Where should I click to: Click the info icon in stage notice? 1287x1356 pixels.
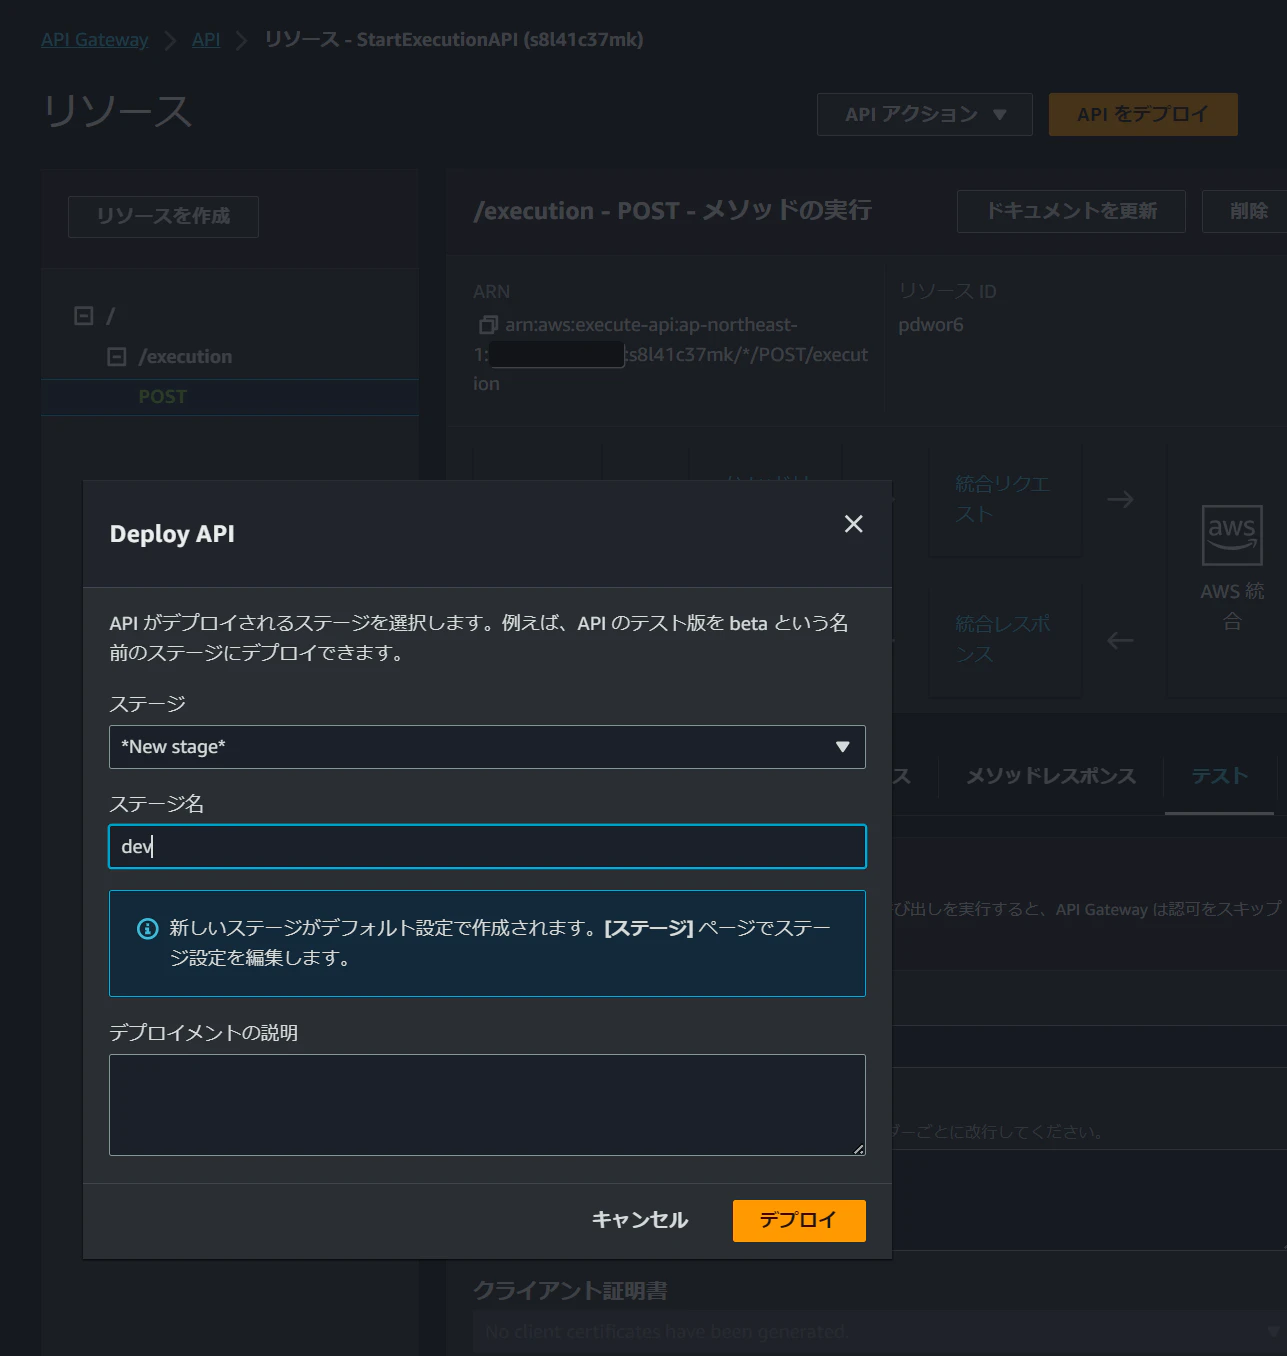147,929
